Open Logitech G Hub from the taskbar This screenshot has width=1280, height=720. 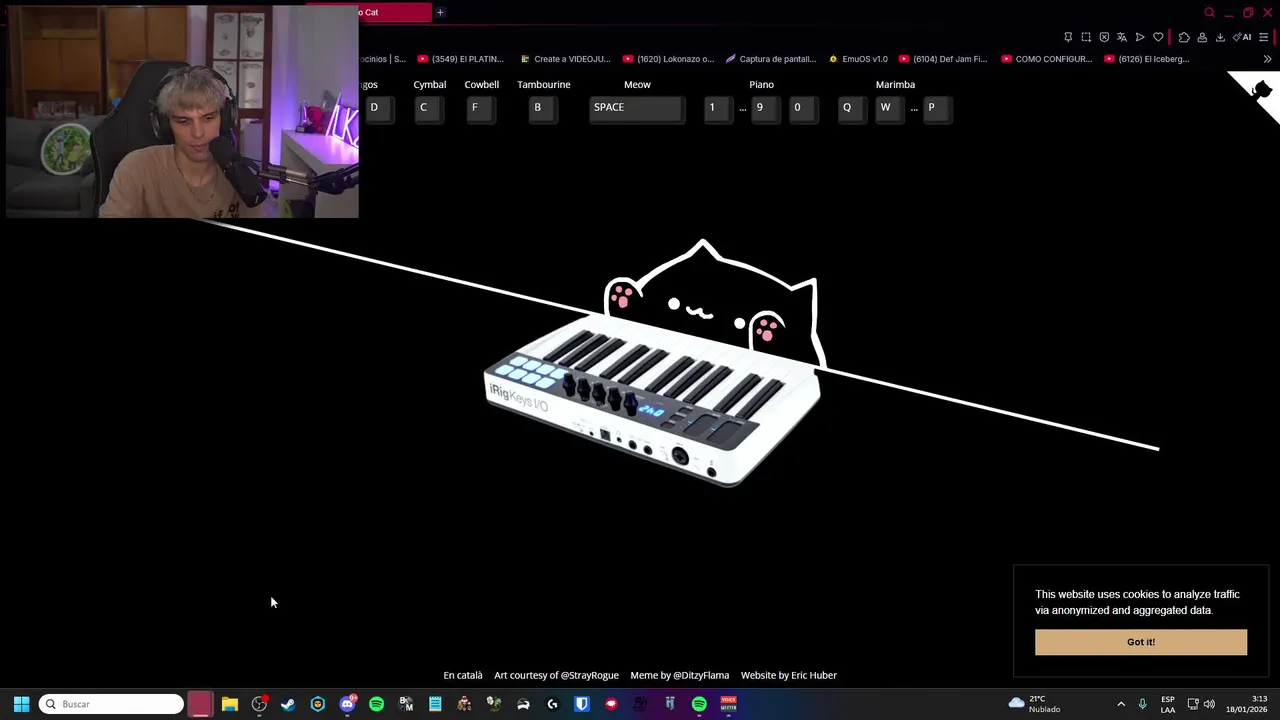552,704
